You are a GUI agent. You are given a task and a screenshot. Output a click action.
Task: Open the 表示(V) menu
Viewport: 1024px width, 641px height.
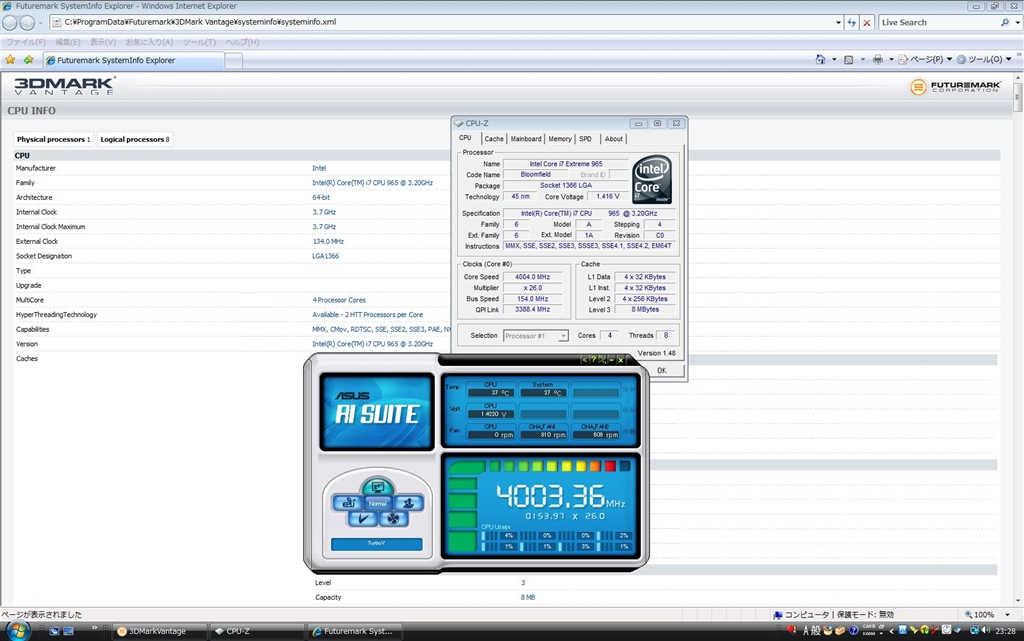103,42
